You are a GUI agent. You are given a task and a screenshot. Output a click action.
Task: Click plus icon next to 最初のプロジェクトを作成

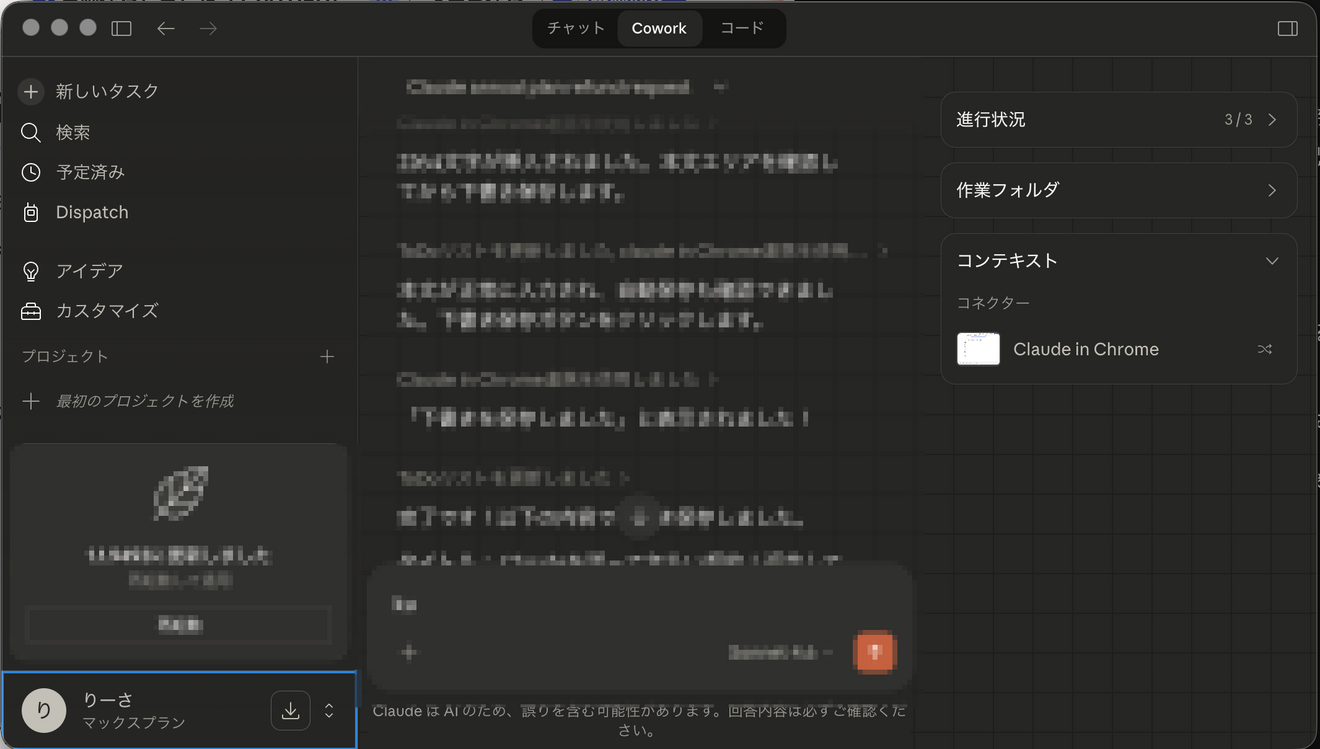[x=31, y=401]
